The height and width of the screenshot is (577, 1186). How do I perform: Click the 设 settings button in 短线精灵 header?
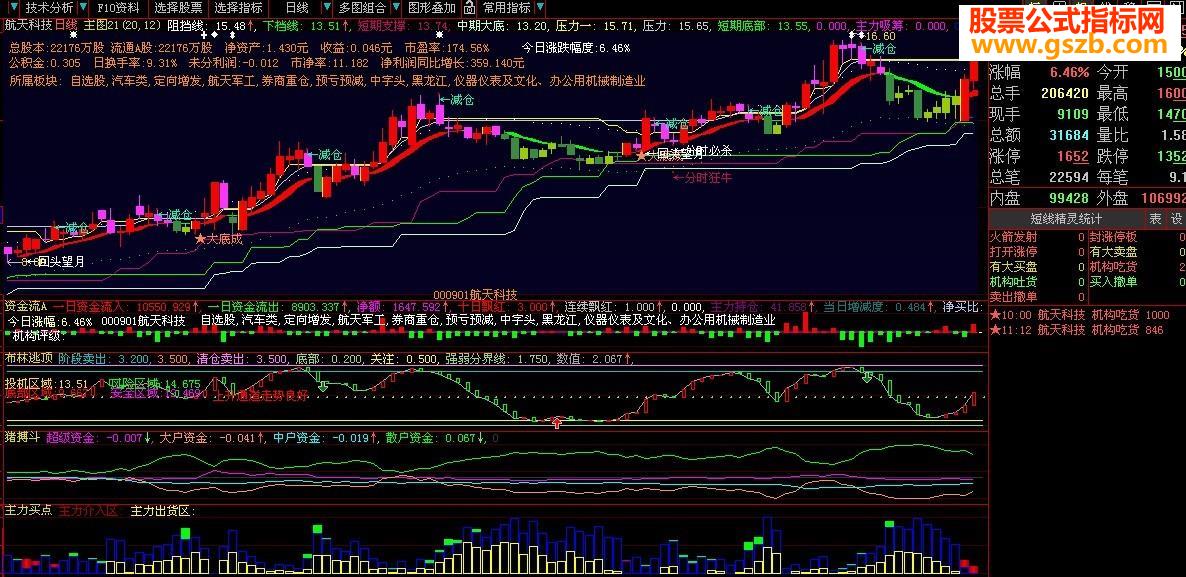pos(1176,219)
